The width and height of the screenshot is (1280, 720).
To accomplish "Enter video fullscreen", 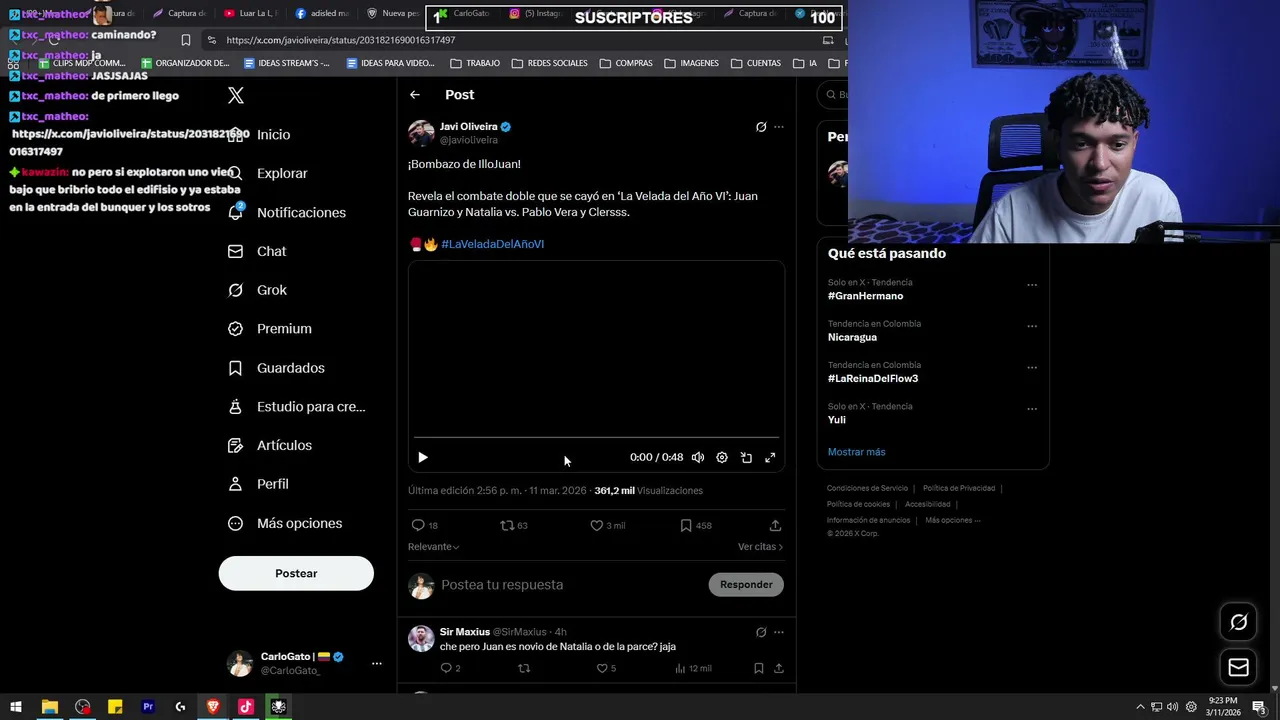I will tap(770, 457).
